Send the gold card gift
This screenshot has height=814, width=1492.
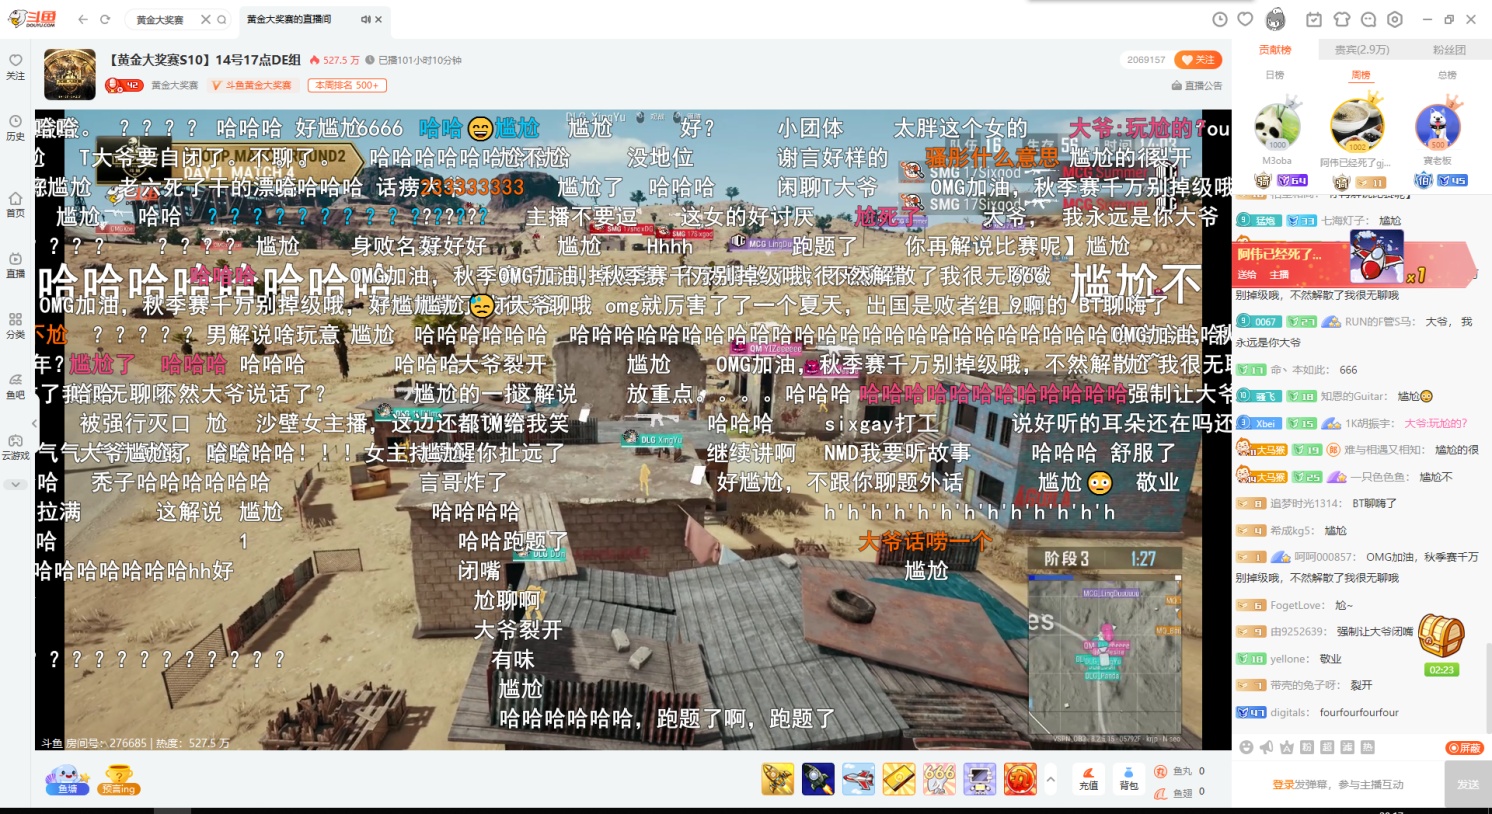click(x=899, y=778)
